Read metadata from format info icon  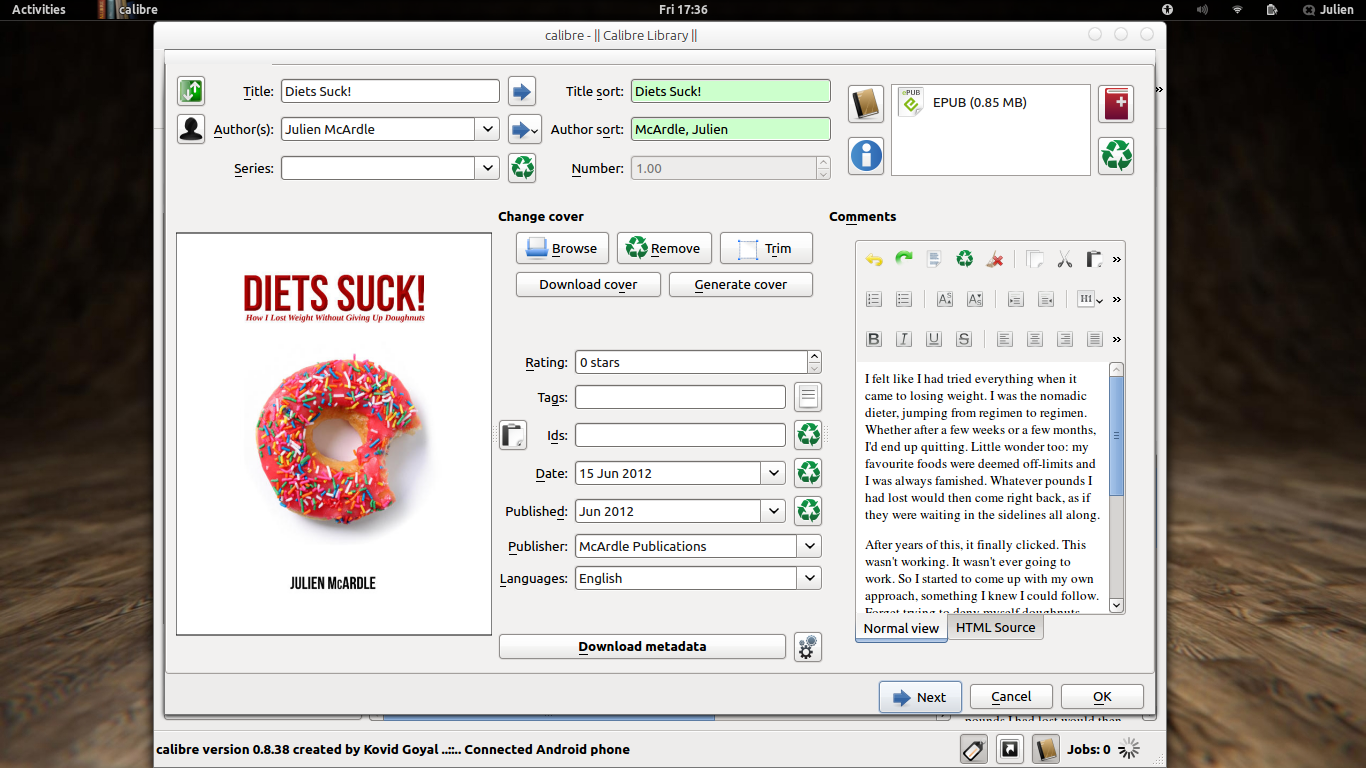click(x=866, y=156)
